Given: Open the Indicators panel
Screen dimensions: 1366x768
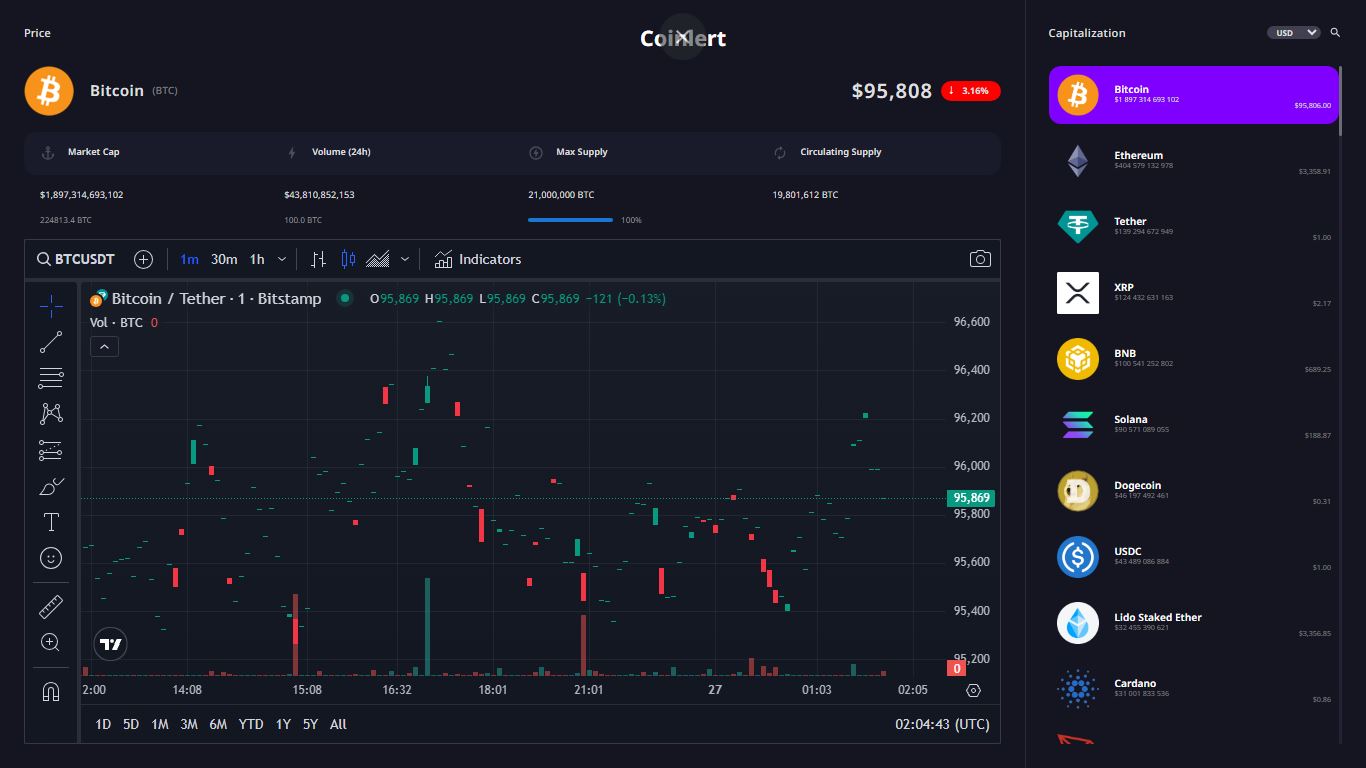Looking at the screenshot, I should coord(478,259).
